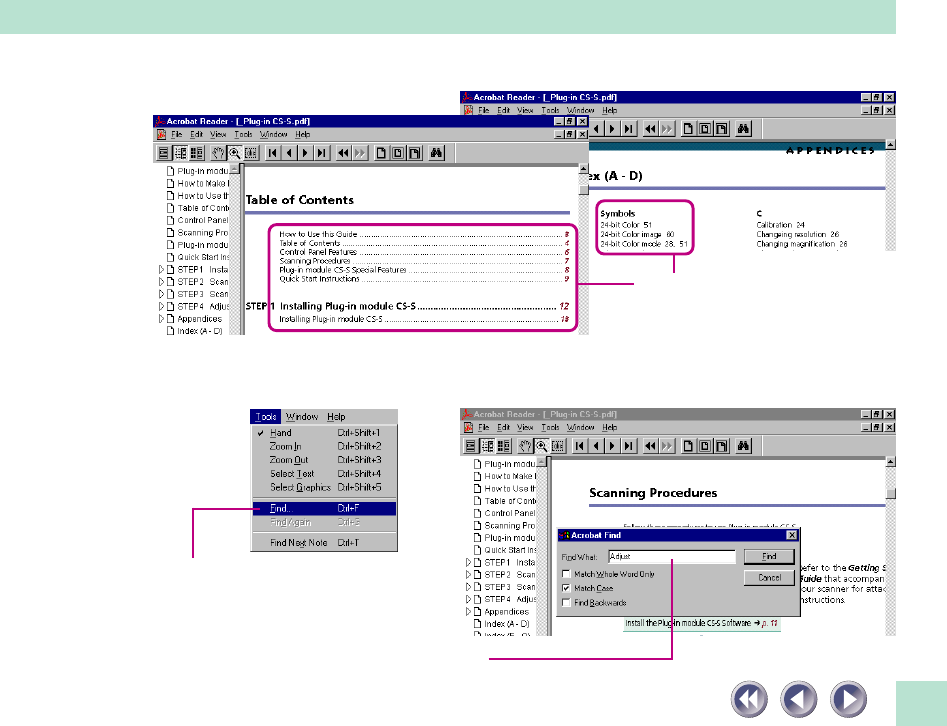Uncheck the Match Case checkbox
Viewport: 947px width, 726px height.
click(566, 588)
